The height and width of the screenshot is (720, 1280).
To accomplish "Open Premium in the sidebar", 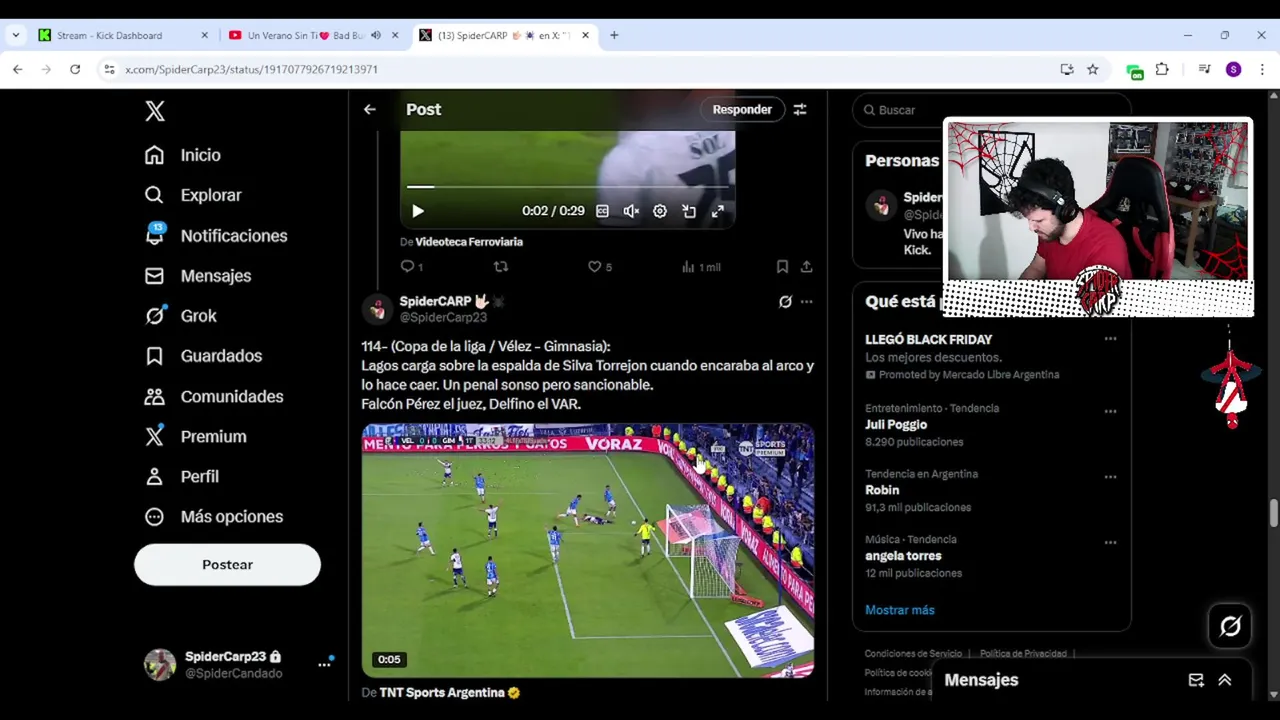I will [196, 436].
